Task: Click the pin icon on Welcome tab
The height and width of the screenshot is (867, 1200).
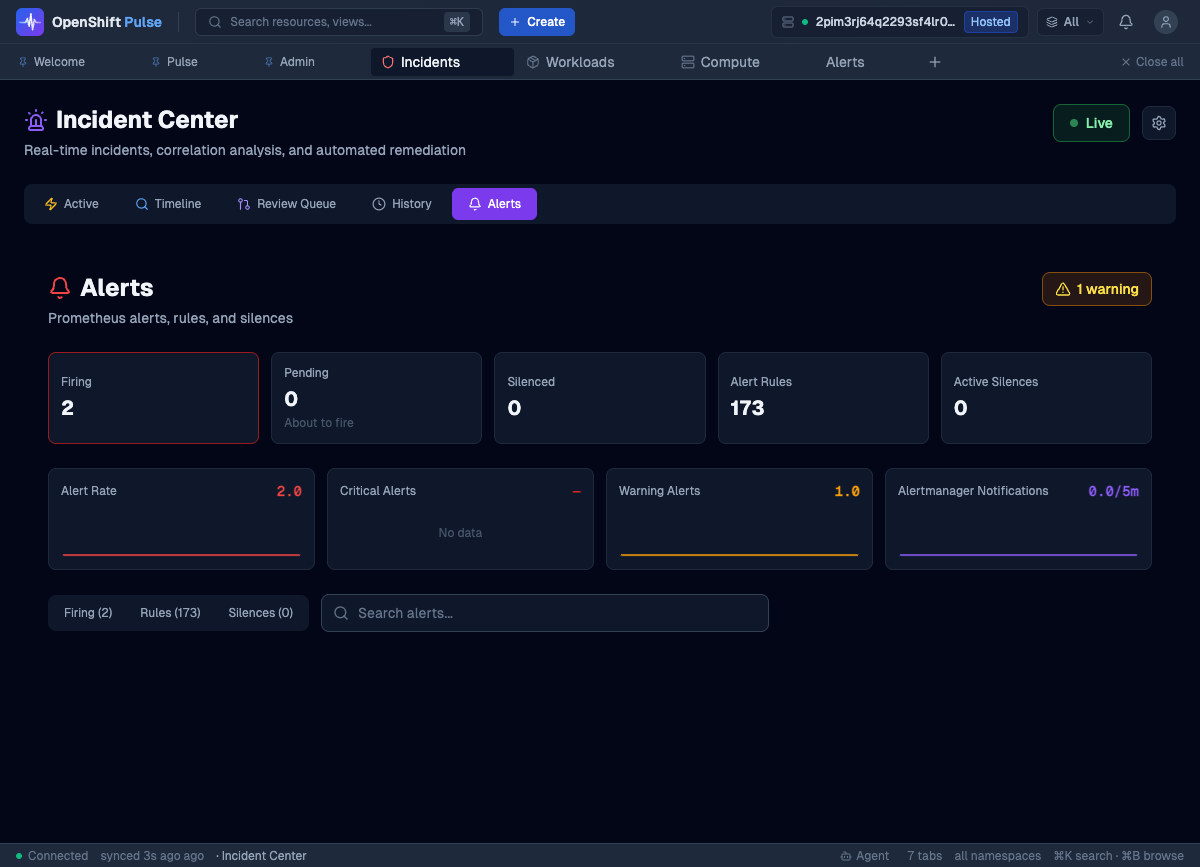Action: tap(23, 62)
